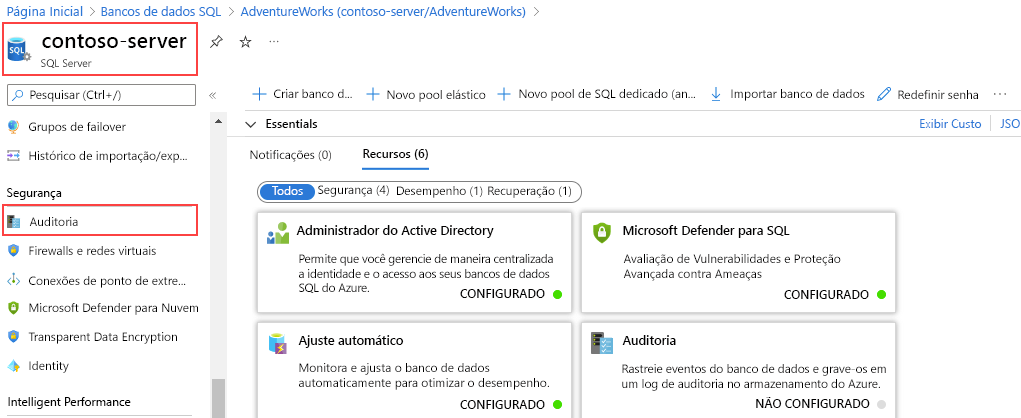Screen dimensions: 1021x418
Task: Click Novo pool elástico
Action: coord(427,94)
